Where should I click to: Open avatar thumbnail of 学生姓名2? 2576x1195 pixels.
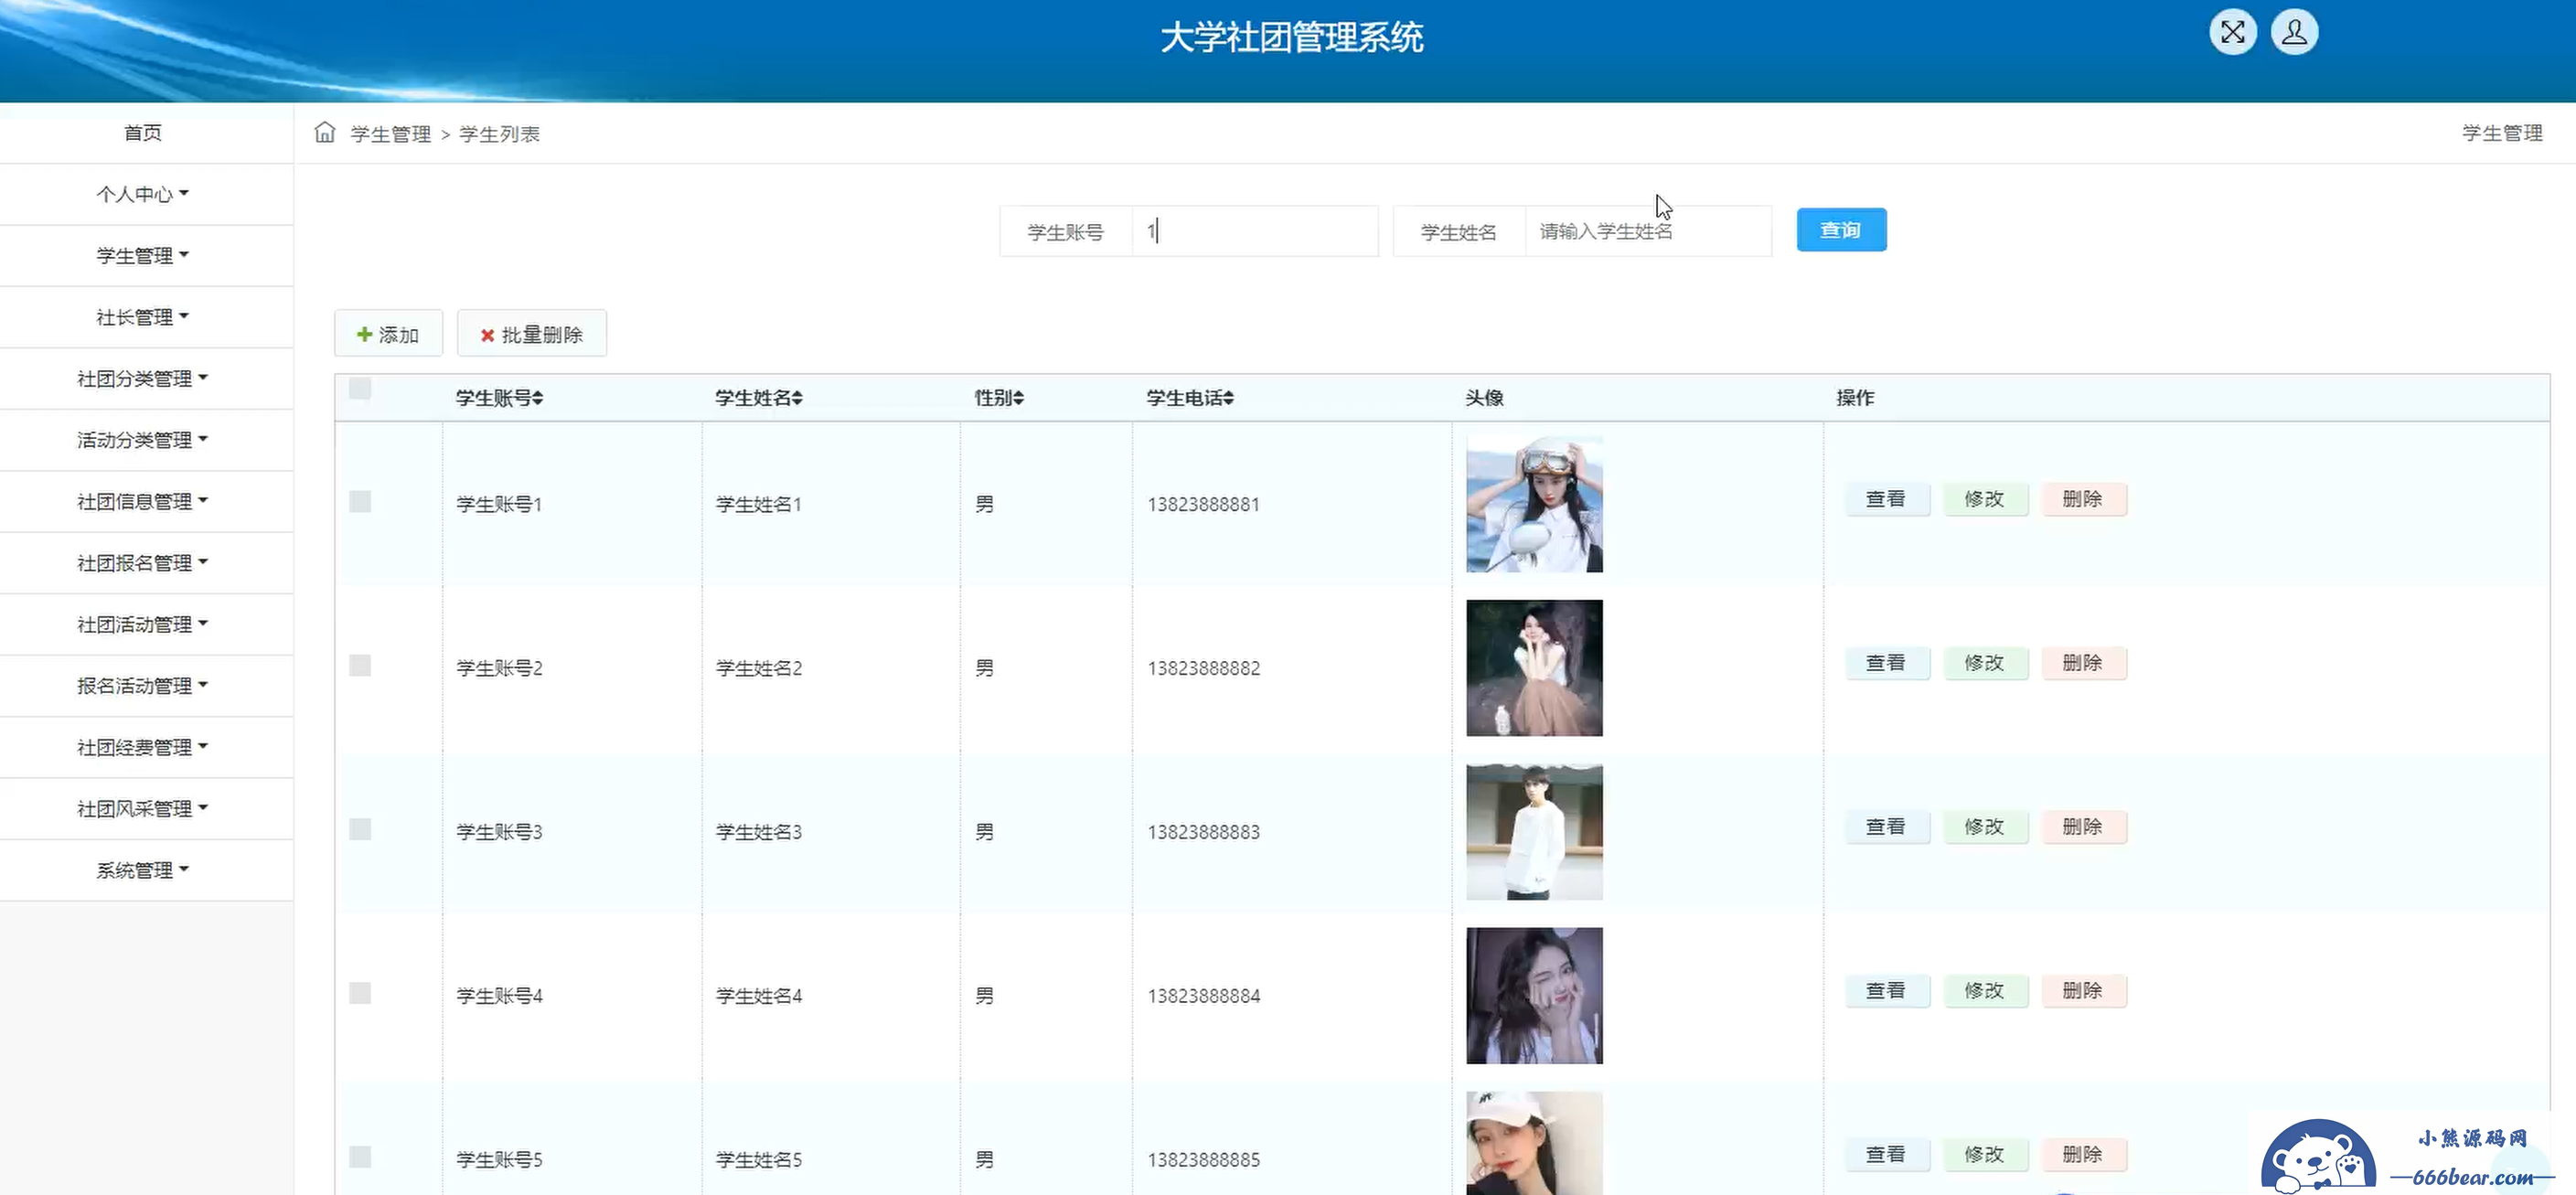(x=1534, y=668)
